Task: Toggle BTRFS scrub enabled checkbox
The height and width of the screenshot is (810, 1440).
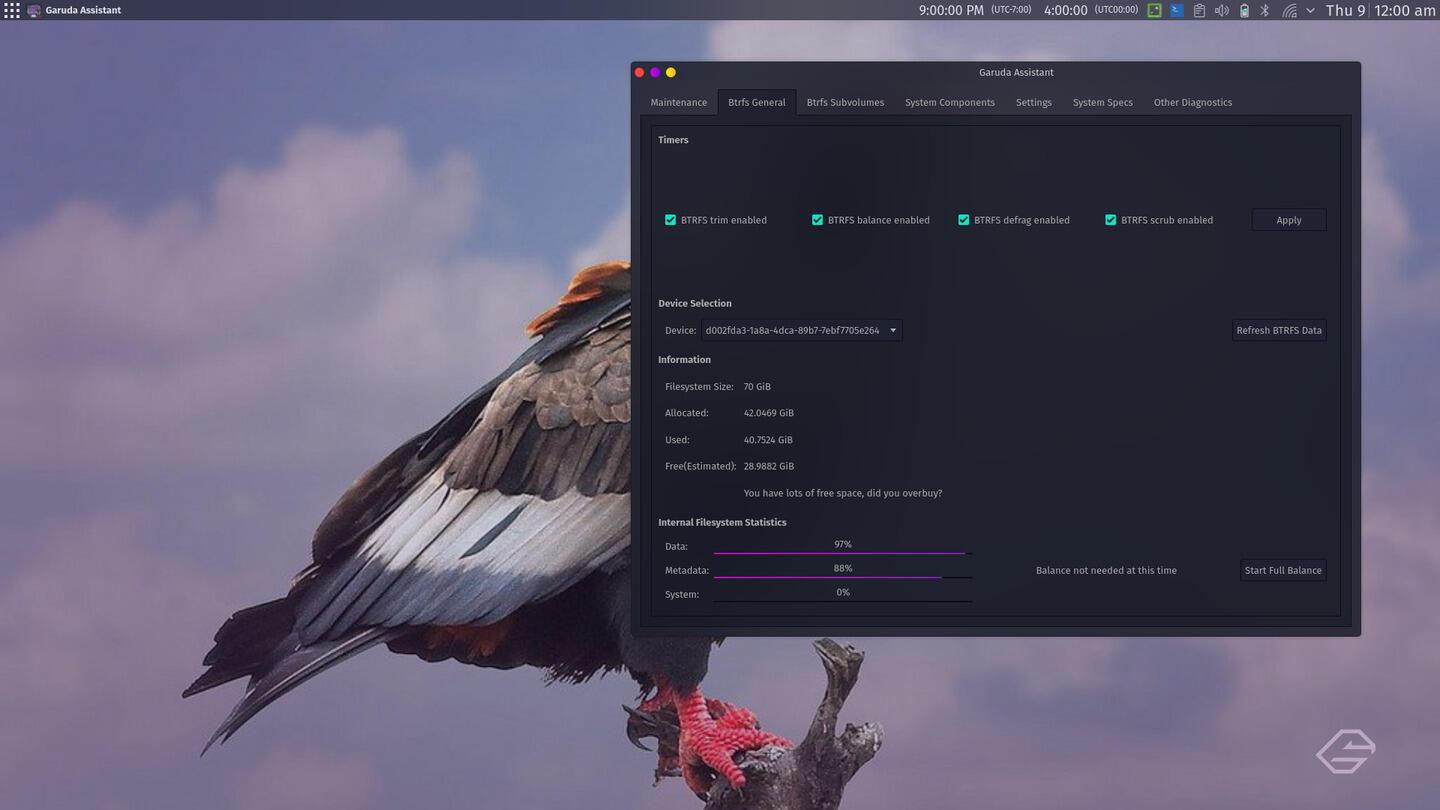Action: (x=1159, y=220)
